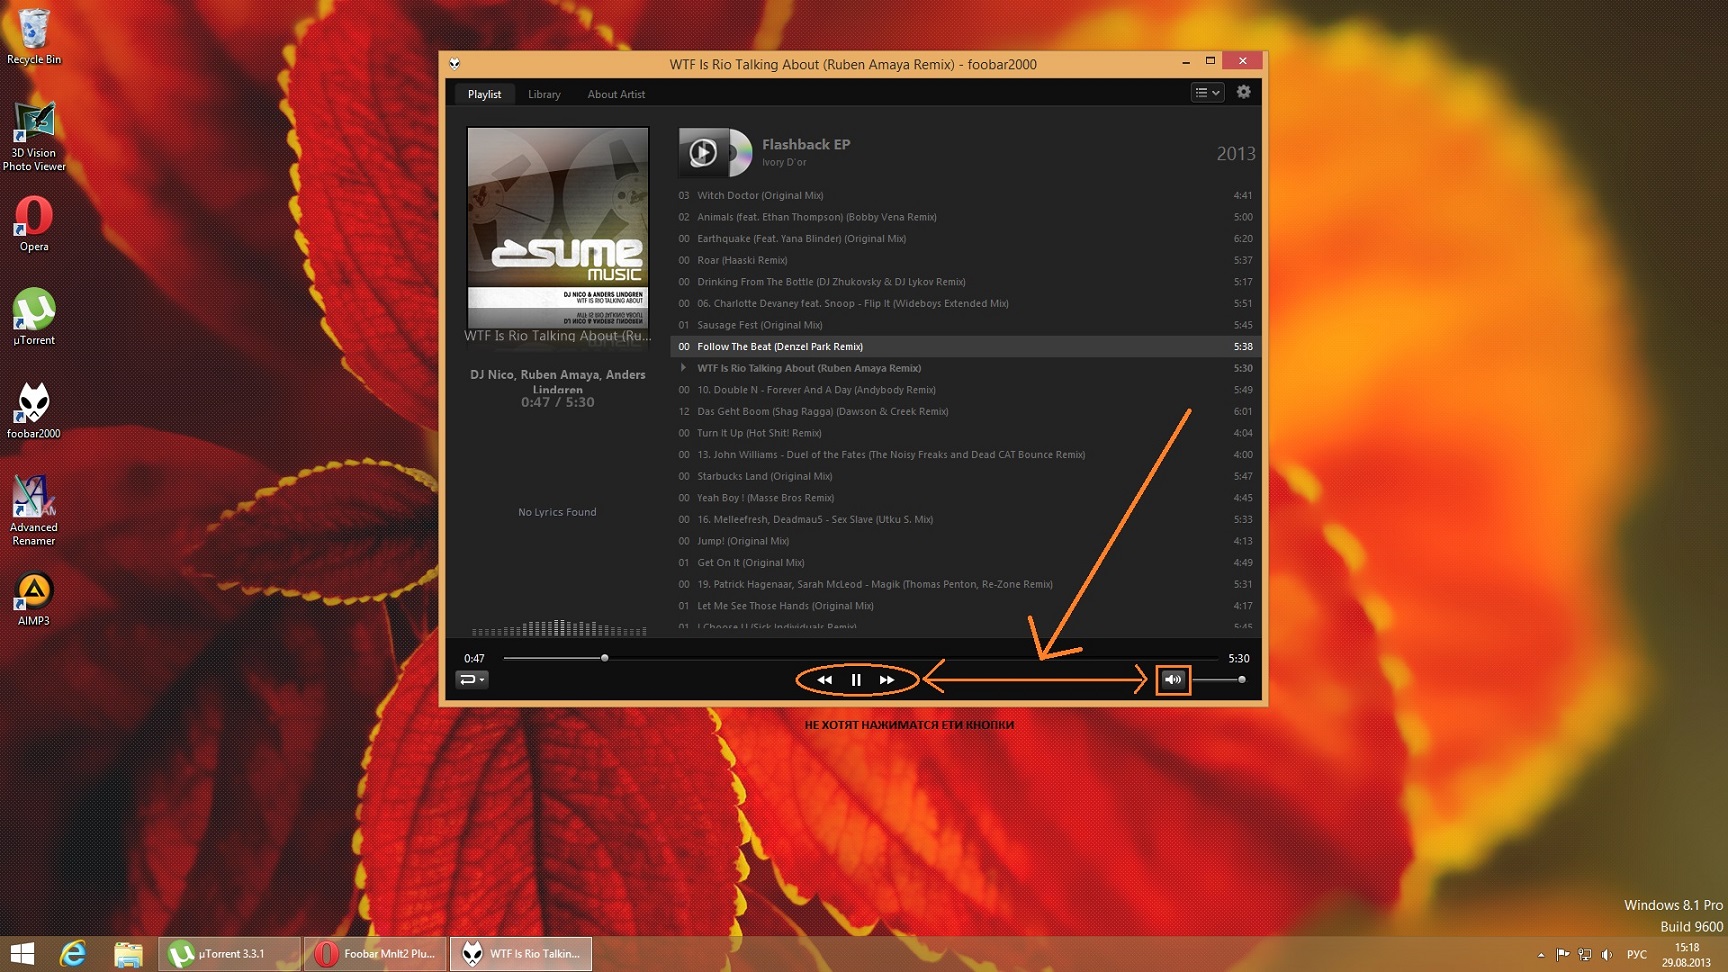The height and width of the screenshot is (972, 1728).
Task: Select track Roar (Haaski Remix)
Action: [967, 260]
